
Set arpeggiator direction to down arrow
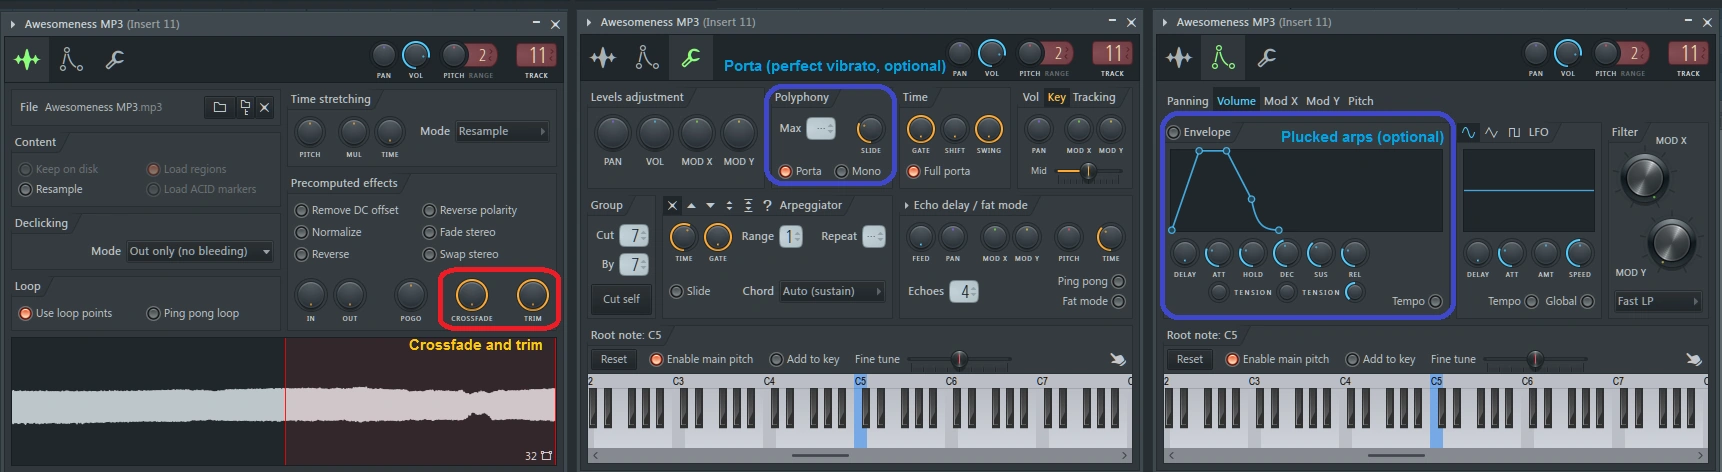tap(710, 206)
